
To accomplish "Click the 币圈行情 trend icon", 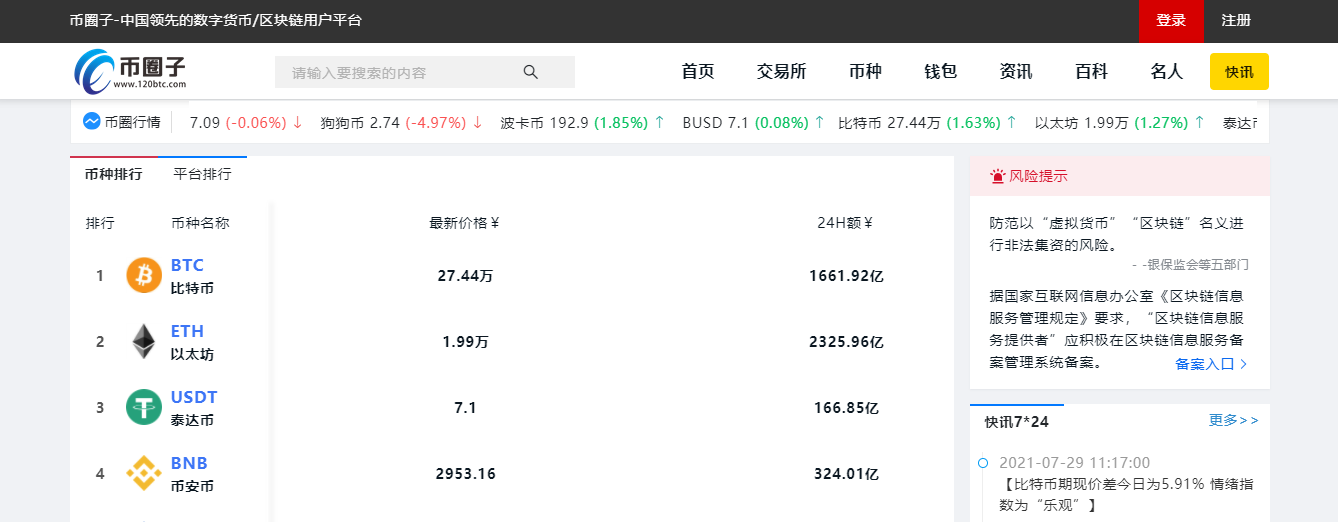I will [x=91, y=122].
